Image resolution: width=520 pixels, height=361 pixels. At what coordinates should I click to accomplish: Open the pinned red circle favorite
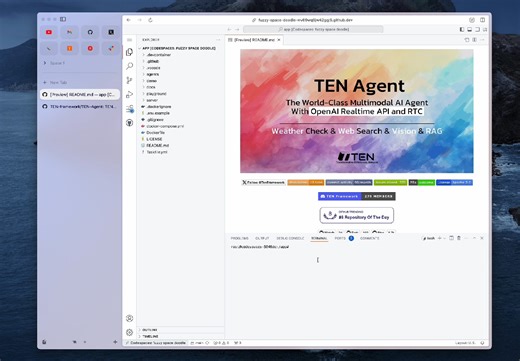pyautogui.click(x=90, y=48)
